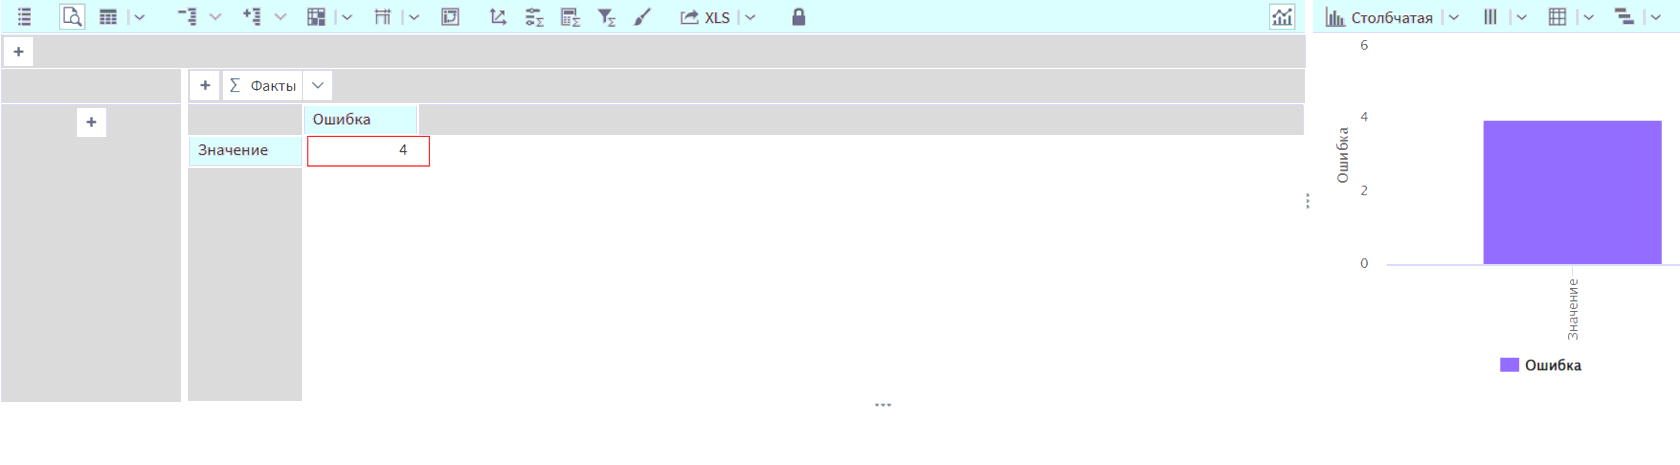The image size is (1680, 465).
Task: Click the column width fit icon
Action: pos(383,17)
